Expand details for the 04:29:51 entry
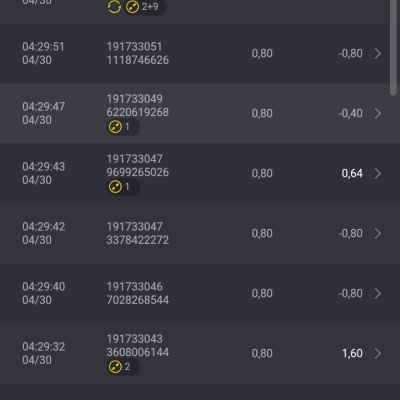400x400 pixels. [x=378, y=53]
